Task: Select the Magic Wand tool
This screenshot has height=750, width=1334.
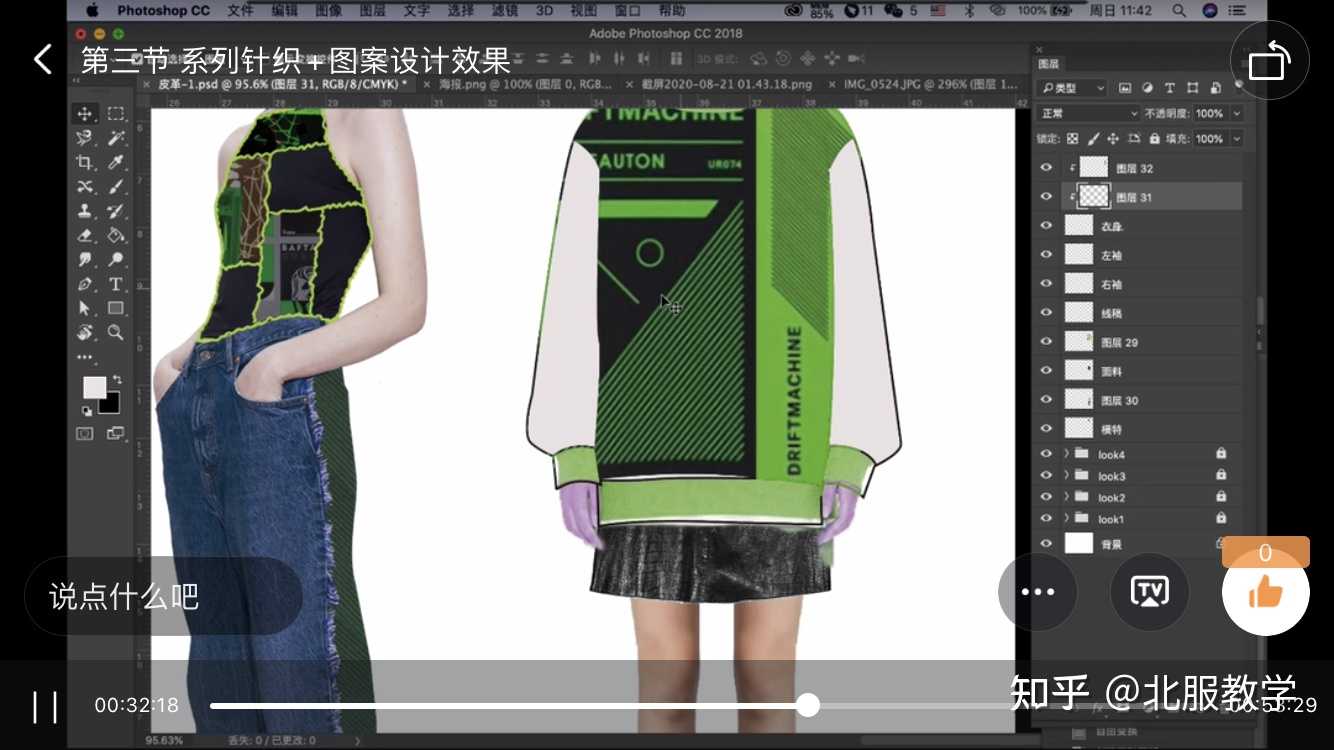Action: pyautogui.click(x=116, y=138)
